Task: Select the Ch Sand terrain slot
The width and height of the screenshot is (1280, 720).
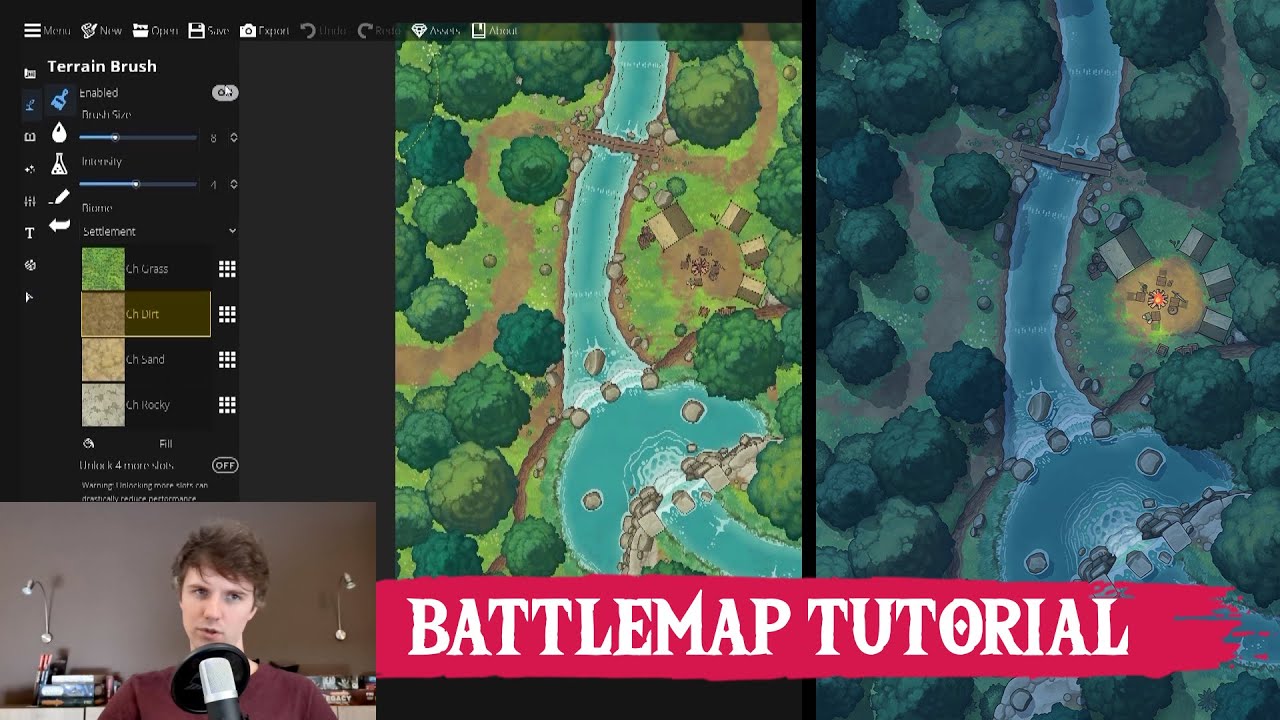Action: click(146, 359)
